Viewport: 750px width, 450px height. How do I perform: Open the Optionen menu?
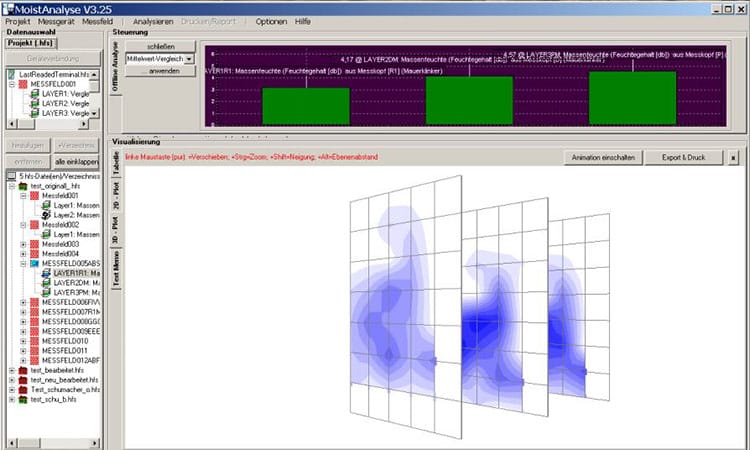click(x=271, y=21)
